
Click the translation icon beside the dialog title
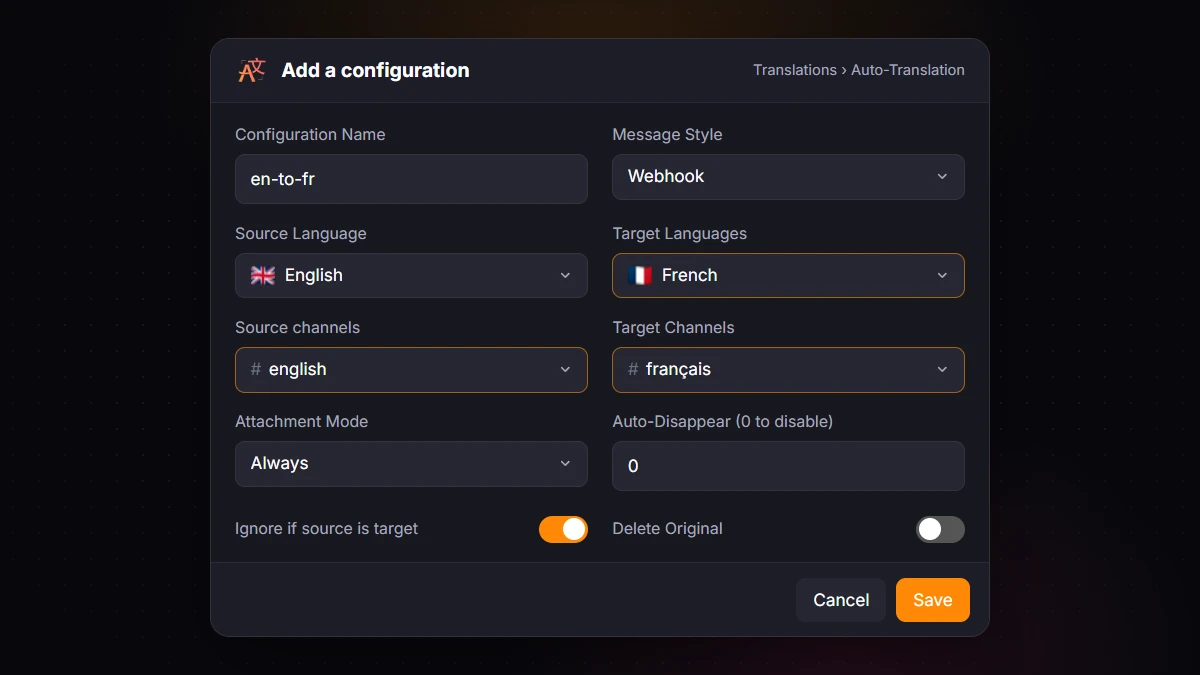(252, 70)
